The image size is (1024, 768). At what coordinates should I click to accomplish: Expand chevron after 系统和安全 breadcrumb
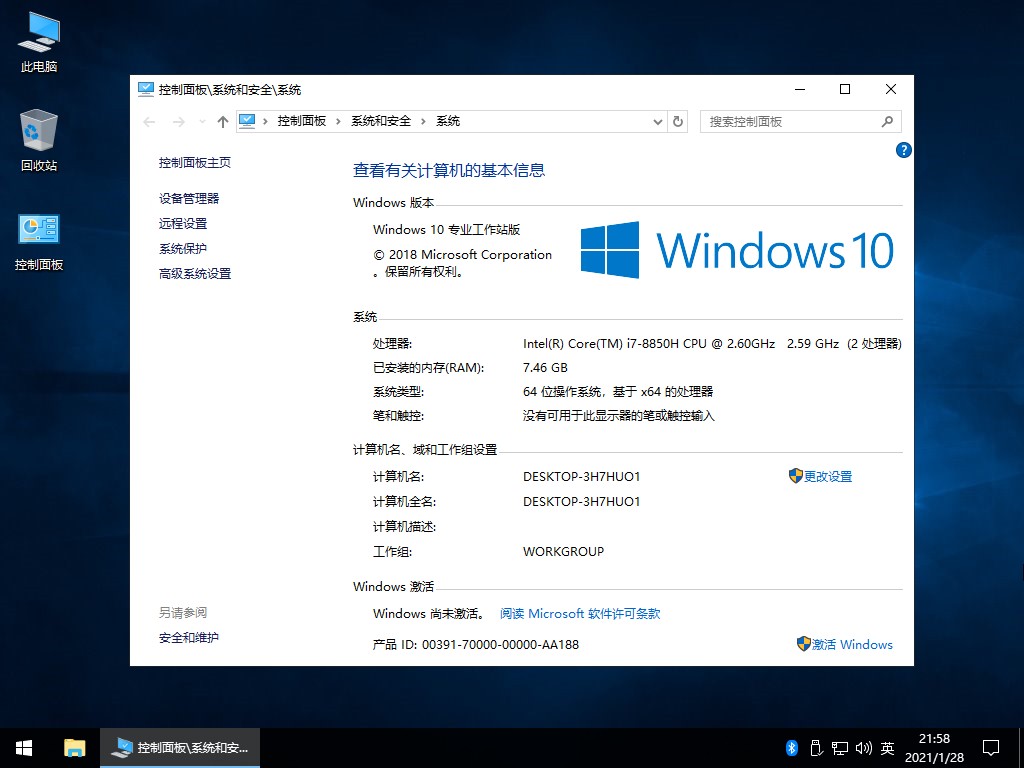click(x=423, y=121)
